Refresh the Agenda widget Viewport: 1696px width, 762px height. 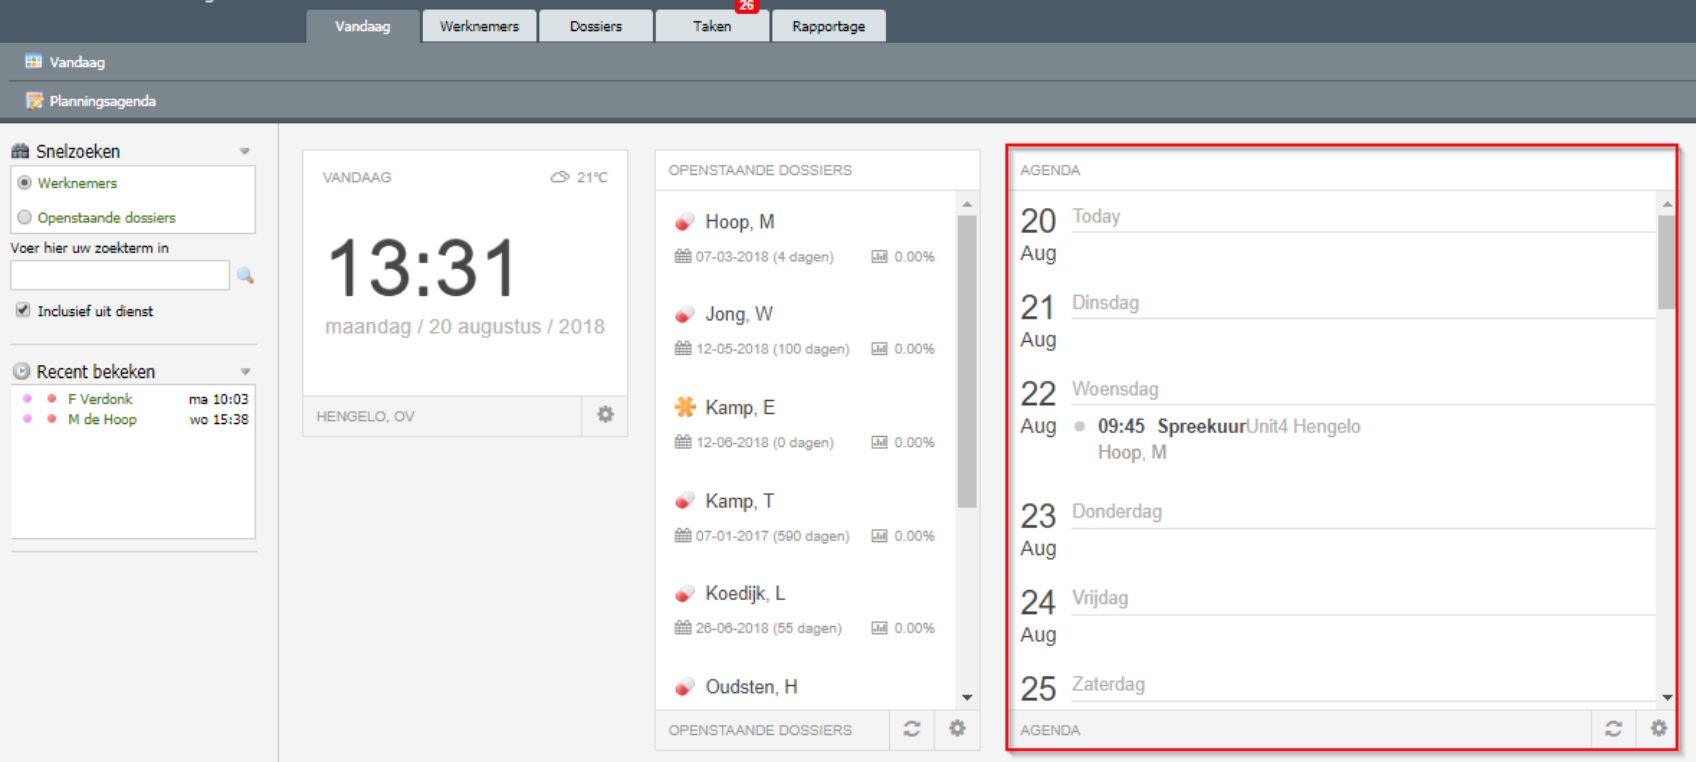click(x=1613, y=729)
